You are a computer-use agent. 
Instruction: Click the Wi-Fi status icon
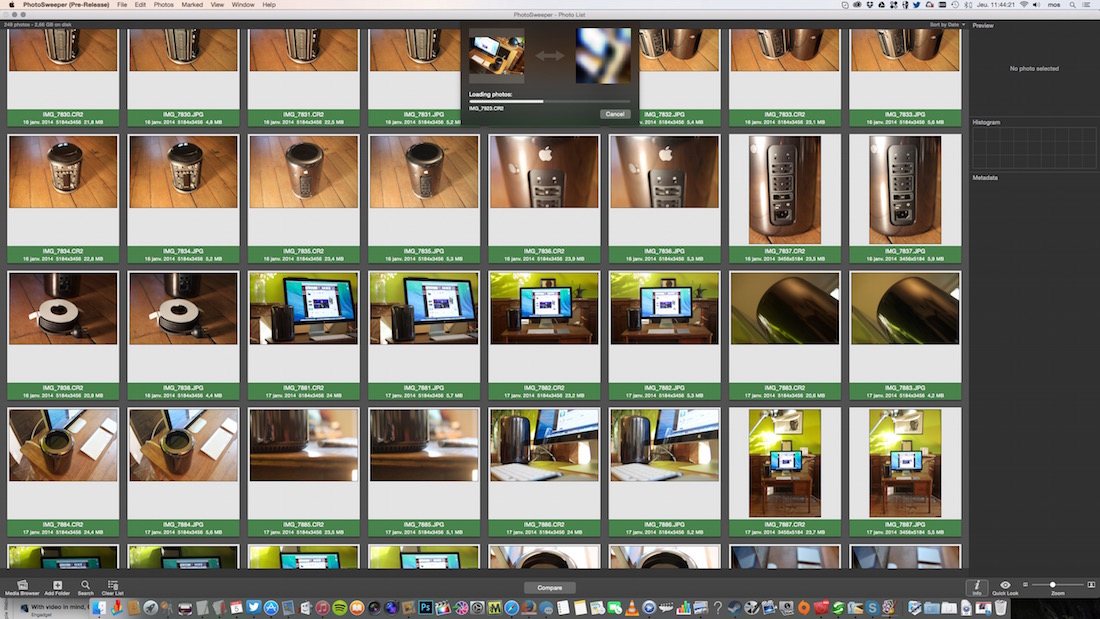[1024, 4]
